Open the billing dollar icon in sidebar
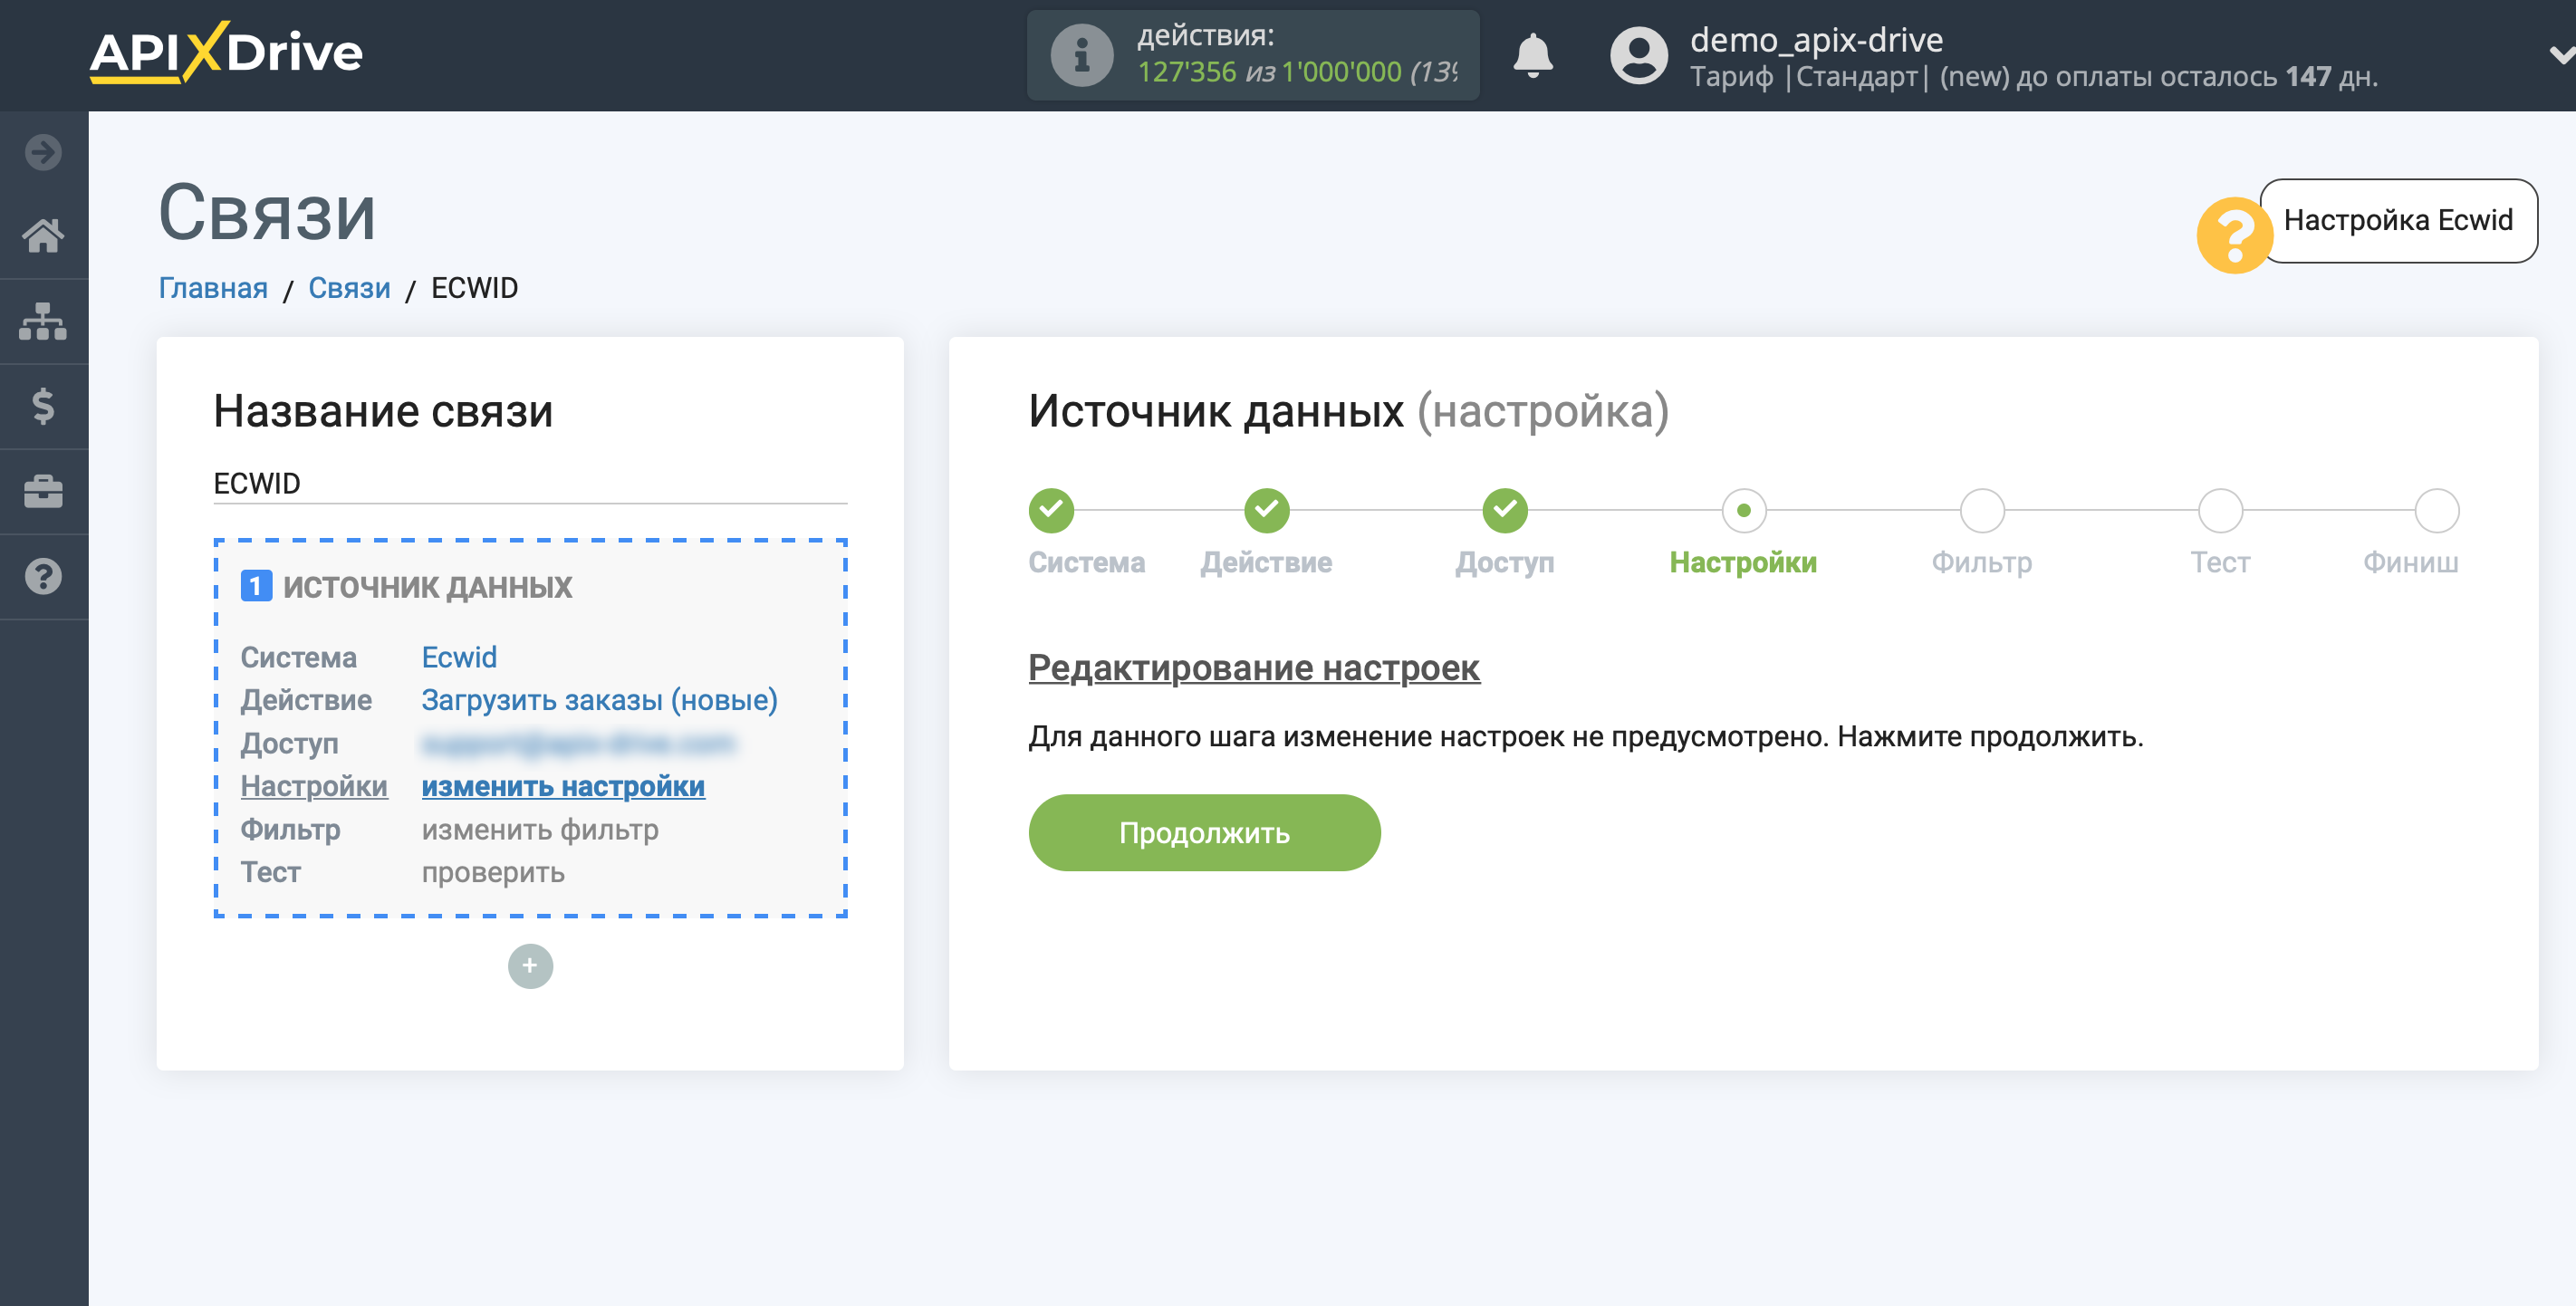 [x=43, y=406]
